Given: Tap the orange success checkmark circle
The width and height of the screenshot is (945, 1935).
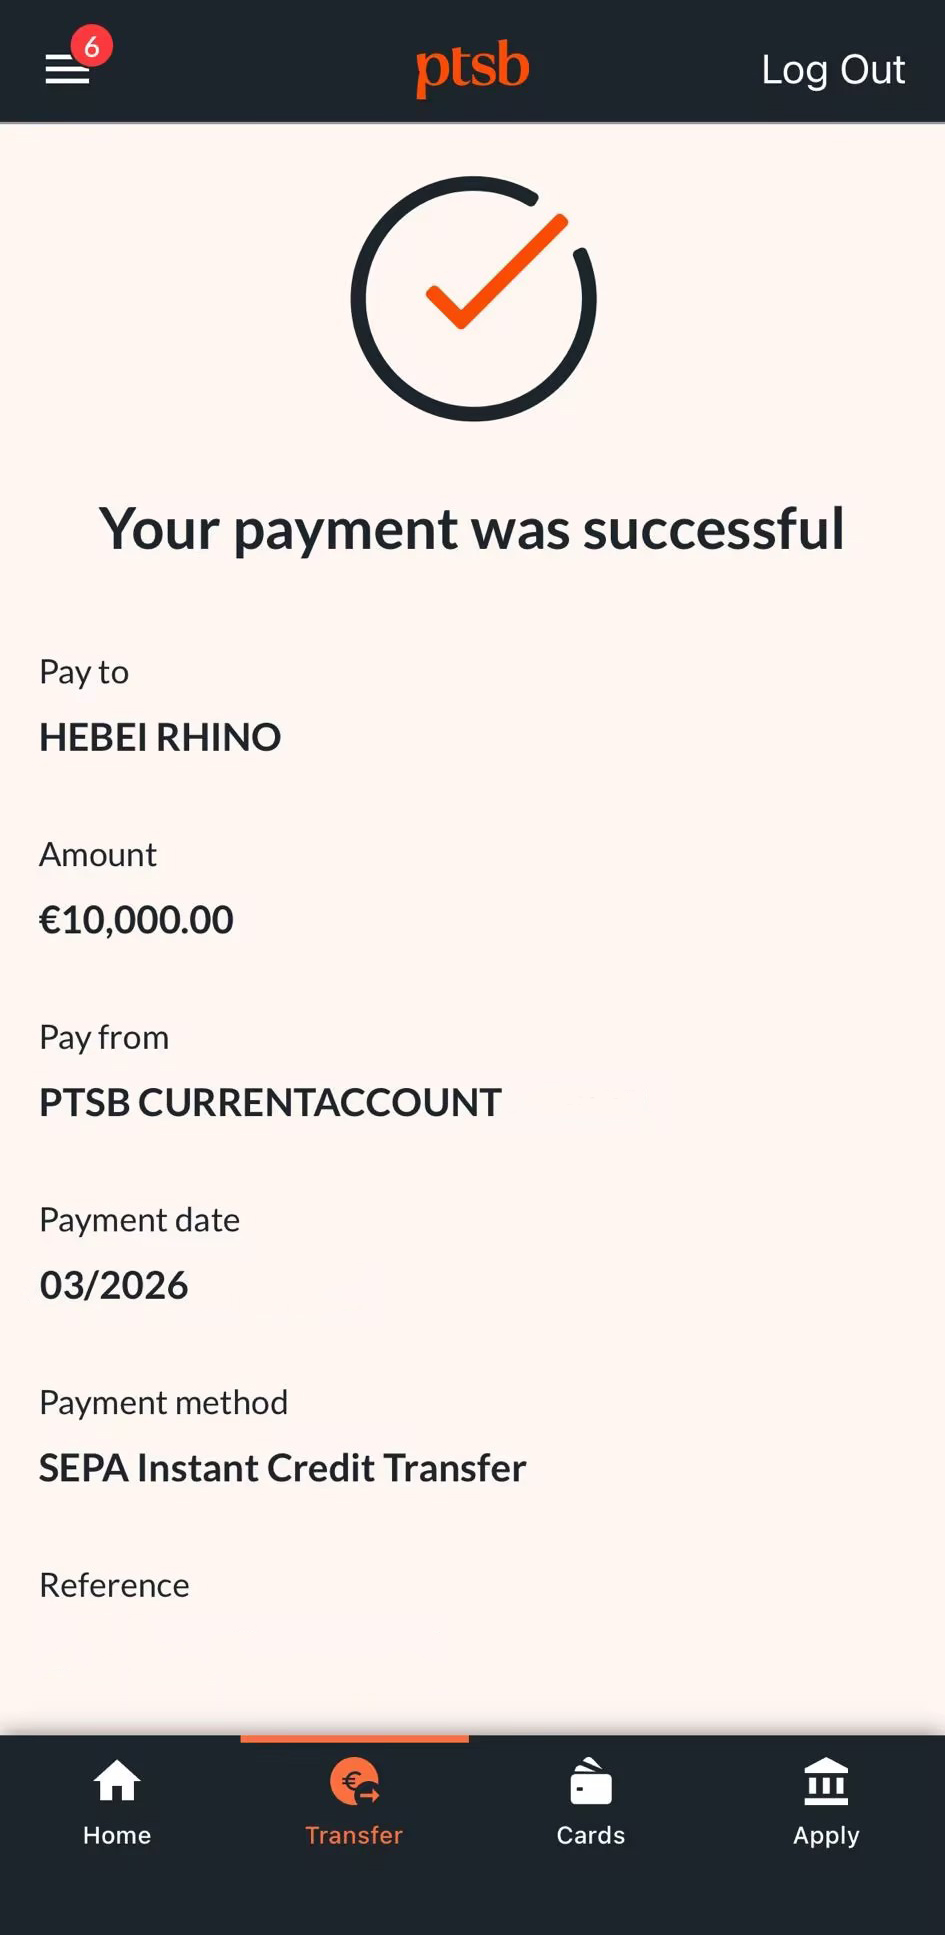Looking at the screenshot, I should pyautogui.click(x=473, y=299).
